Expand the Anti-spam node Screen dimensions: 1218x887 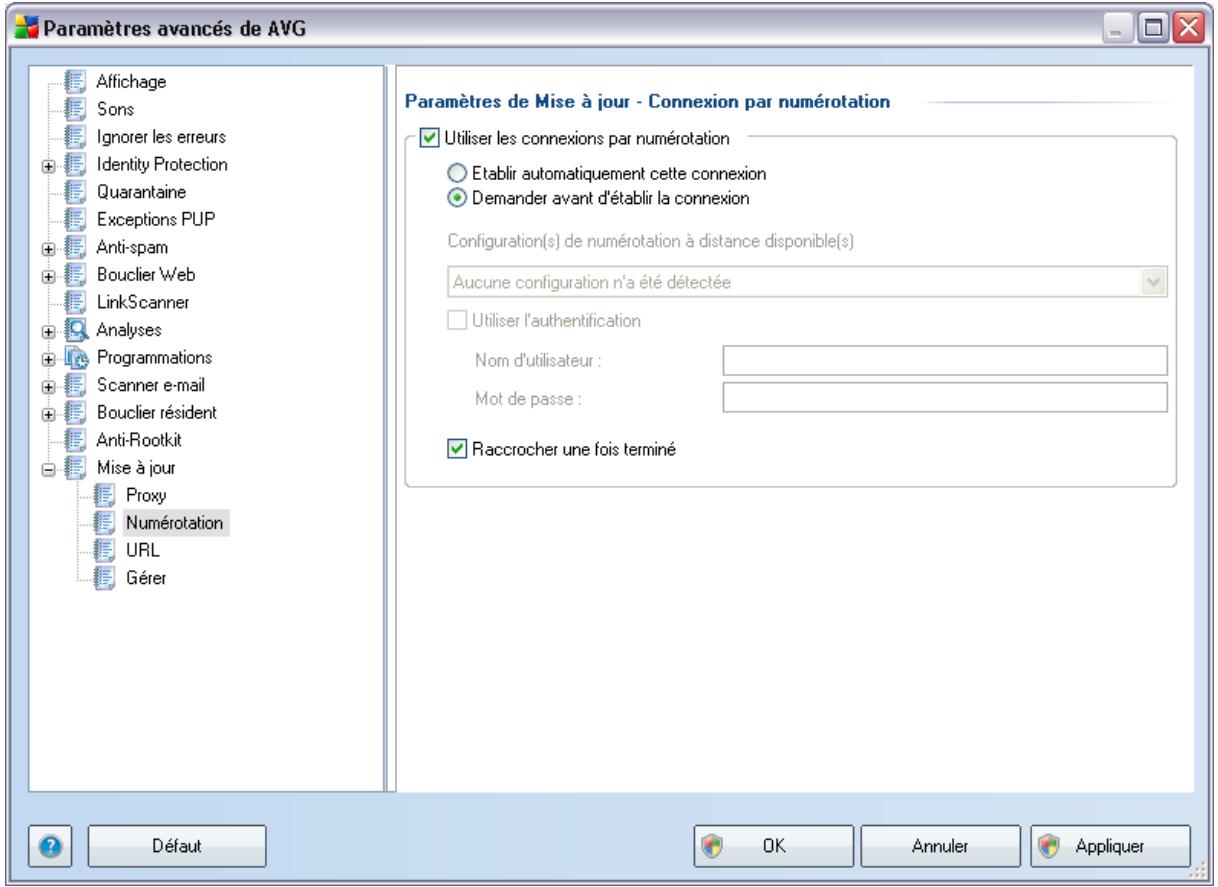click(48, 247)
